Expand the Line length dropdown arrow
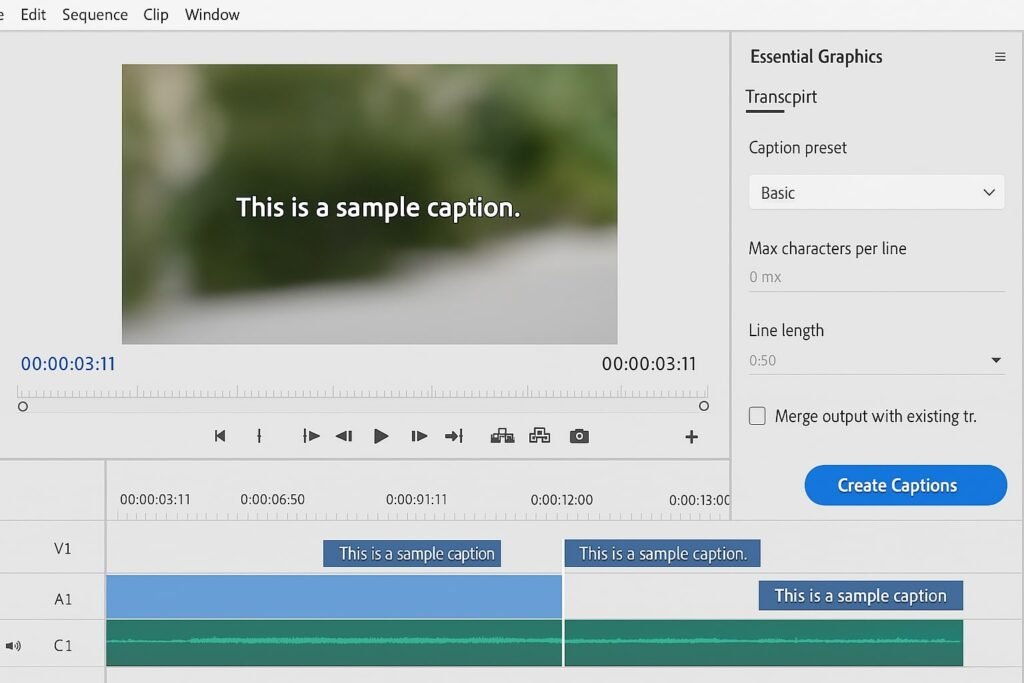This screenshot has width=1024, height=683. (x=996, y=360)
